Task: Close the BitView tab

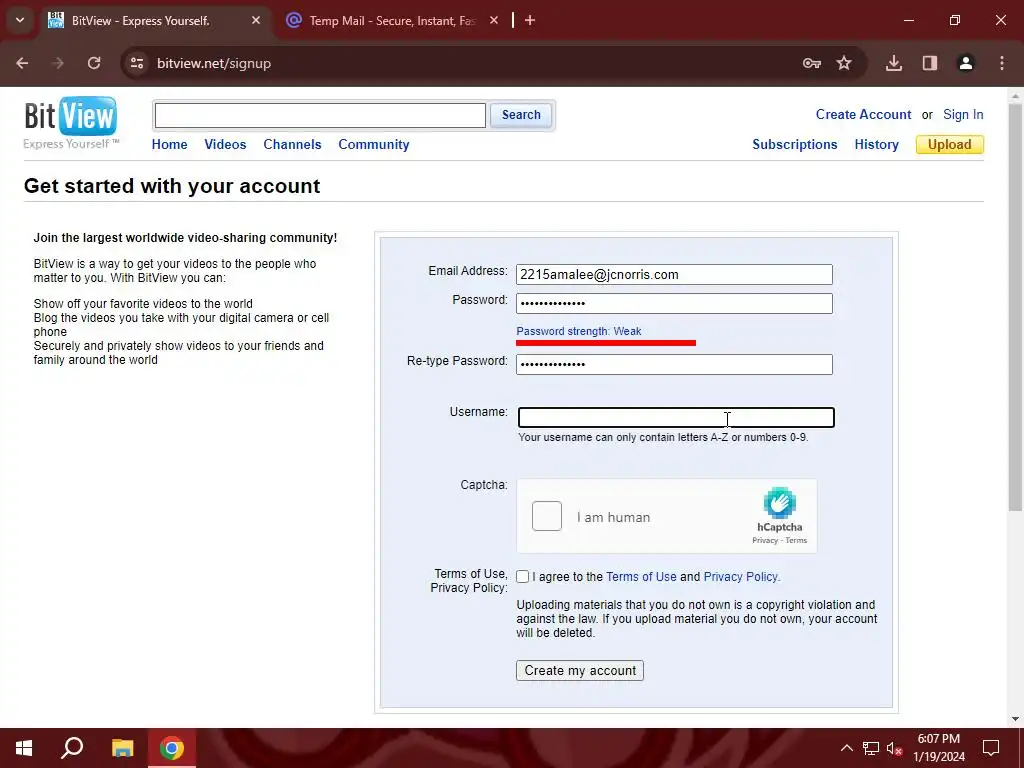Action: [256, 20]
